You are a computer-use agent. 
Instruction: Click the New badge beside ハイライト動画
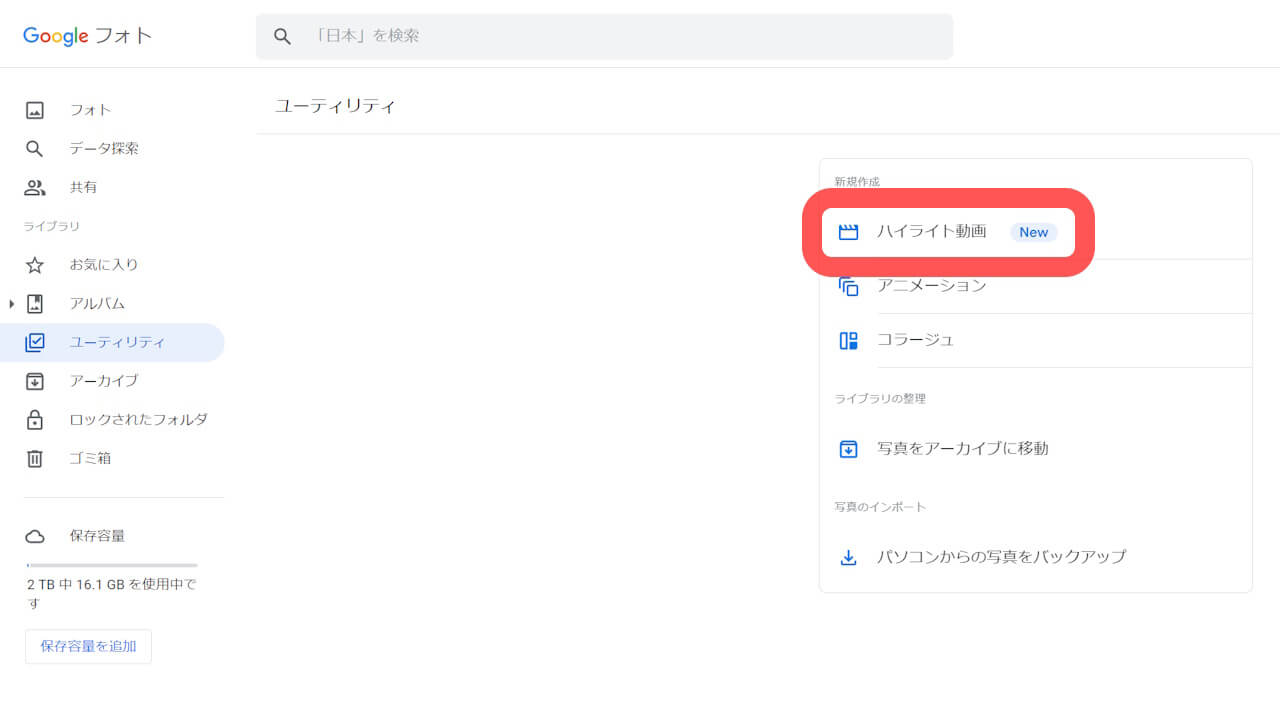tap(1033, 232)
